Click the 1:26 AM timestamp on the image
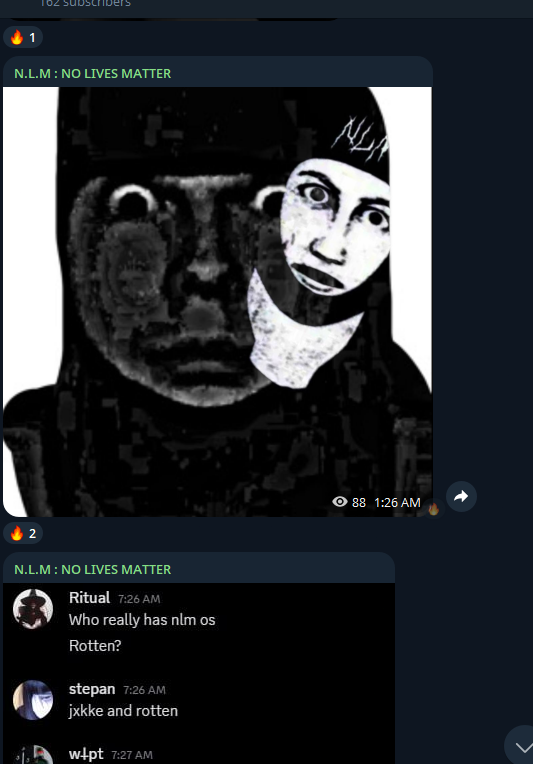Image resolution: width=533 pixels, height=764 pixels. [x=397, y=502]
